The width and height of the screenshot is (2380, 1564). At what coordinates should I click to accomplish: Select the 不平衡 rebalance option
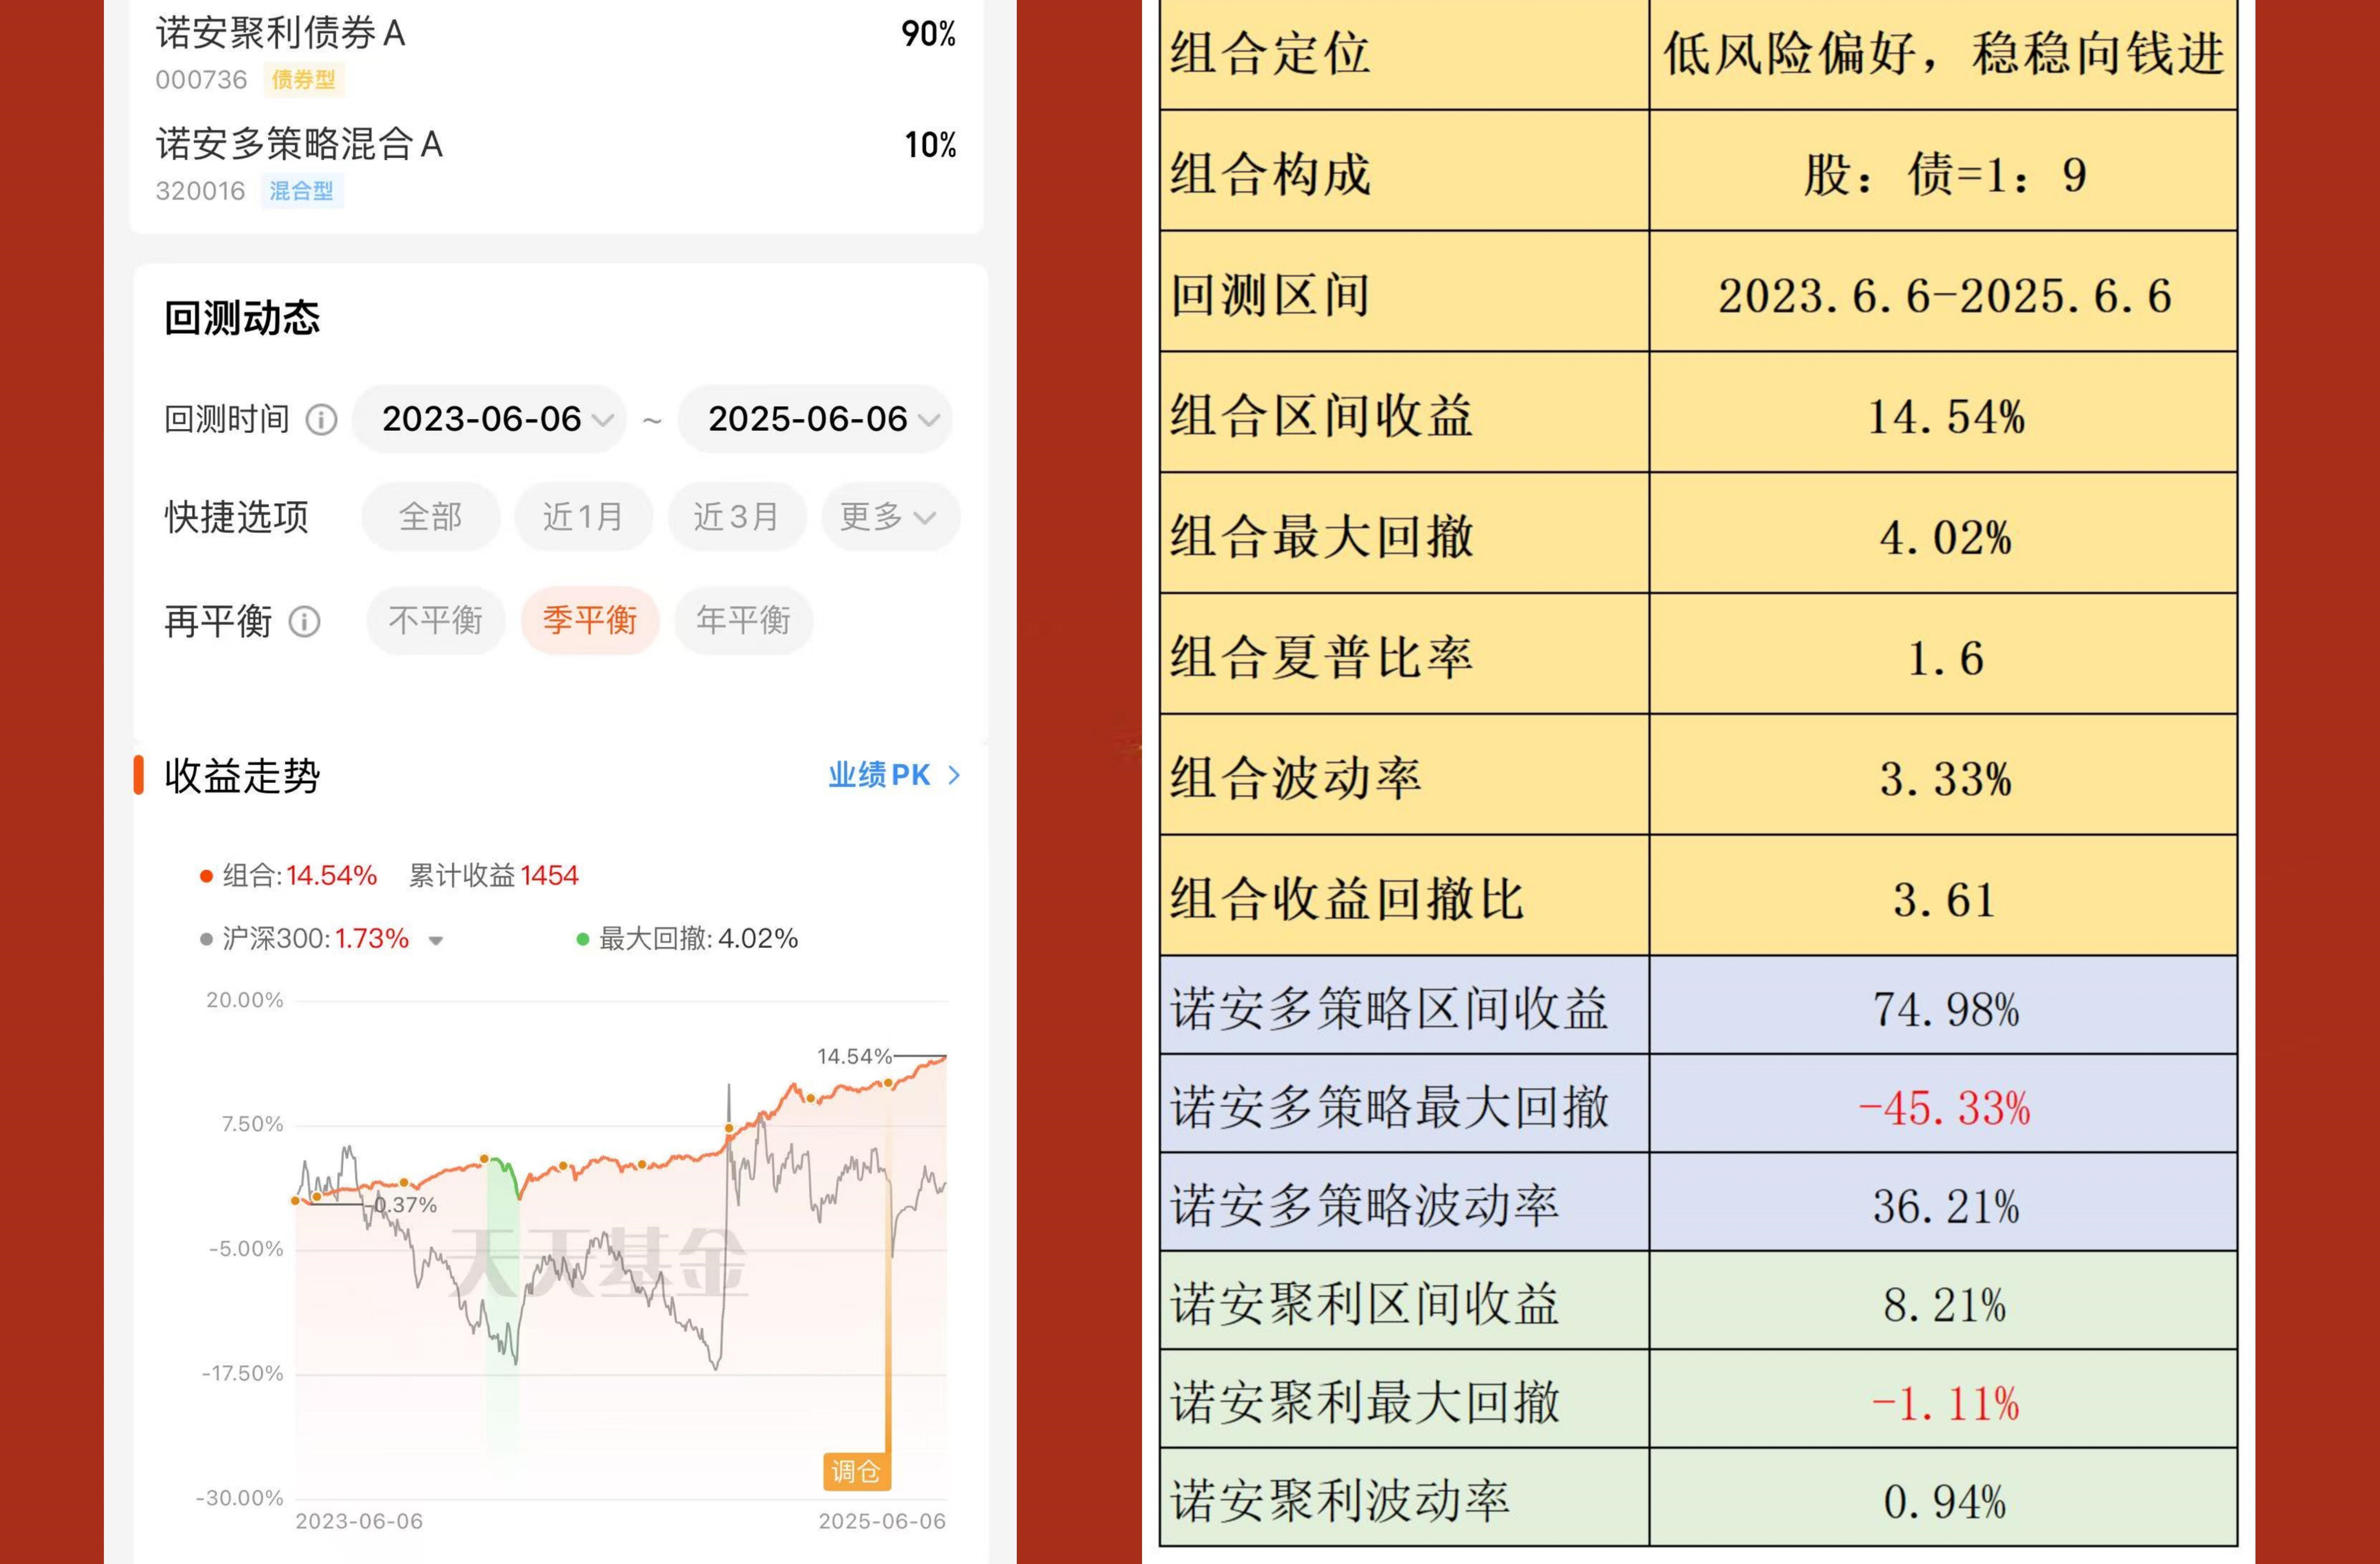click(x=435, y=621)
